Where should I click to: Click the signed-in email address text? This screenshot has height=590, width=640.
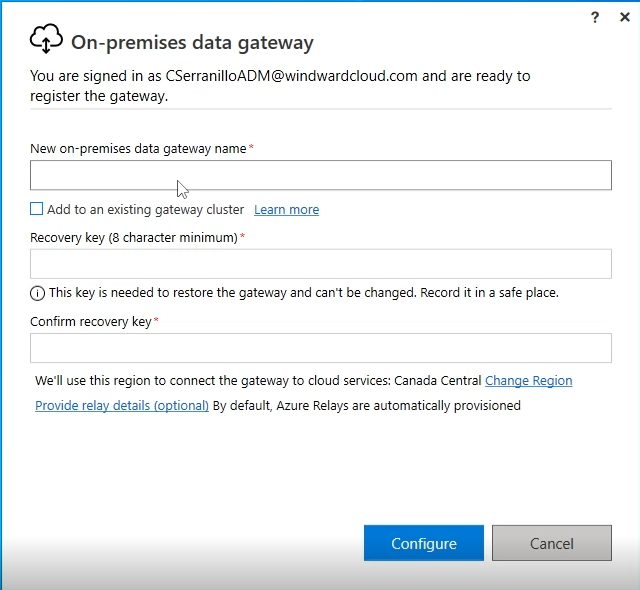point(291,76)
